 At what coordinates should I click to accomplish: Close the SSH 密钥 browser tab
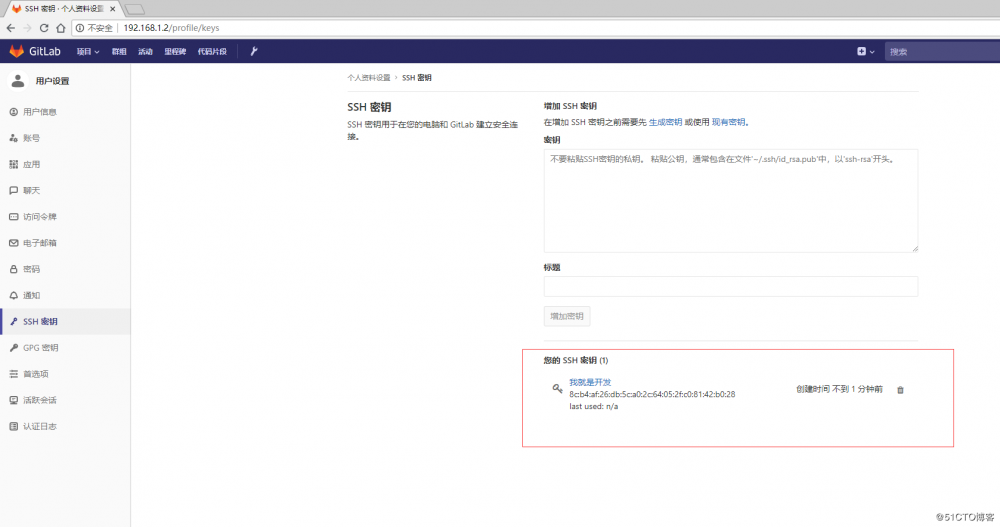112,9
